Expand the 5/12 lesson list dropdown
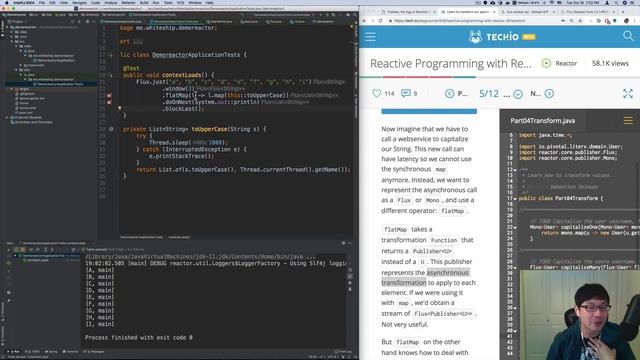Screen dimensions: 640x360 click(518, 94)
